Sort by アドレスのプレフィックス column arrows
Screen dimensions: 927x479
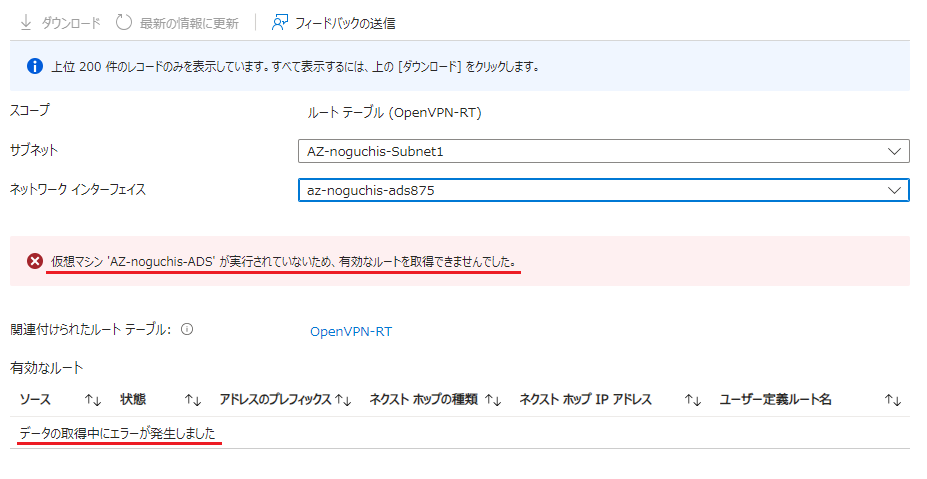[x=343, y=400]
